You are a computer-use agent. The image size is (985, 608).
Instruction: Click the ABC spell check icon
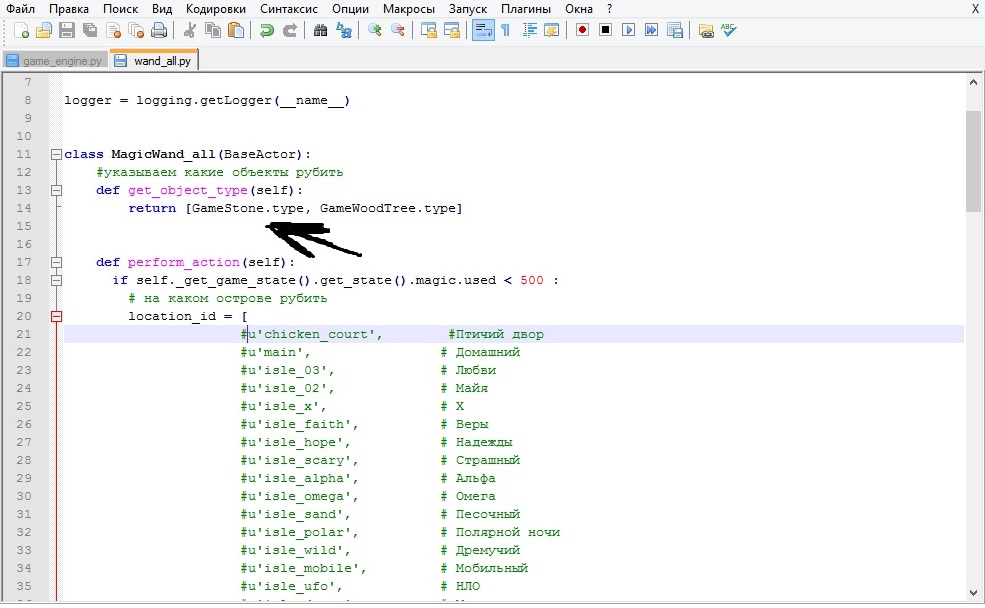pos(729,31)
